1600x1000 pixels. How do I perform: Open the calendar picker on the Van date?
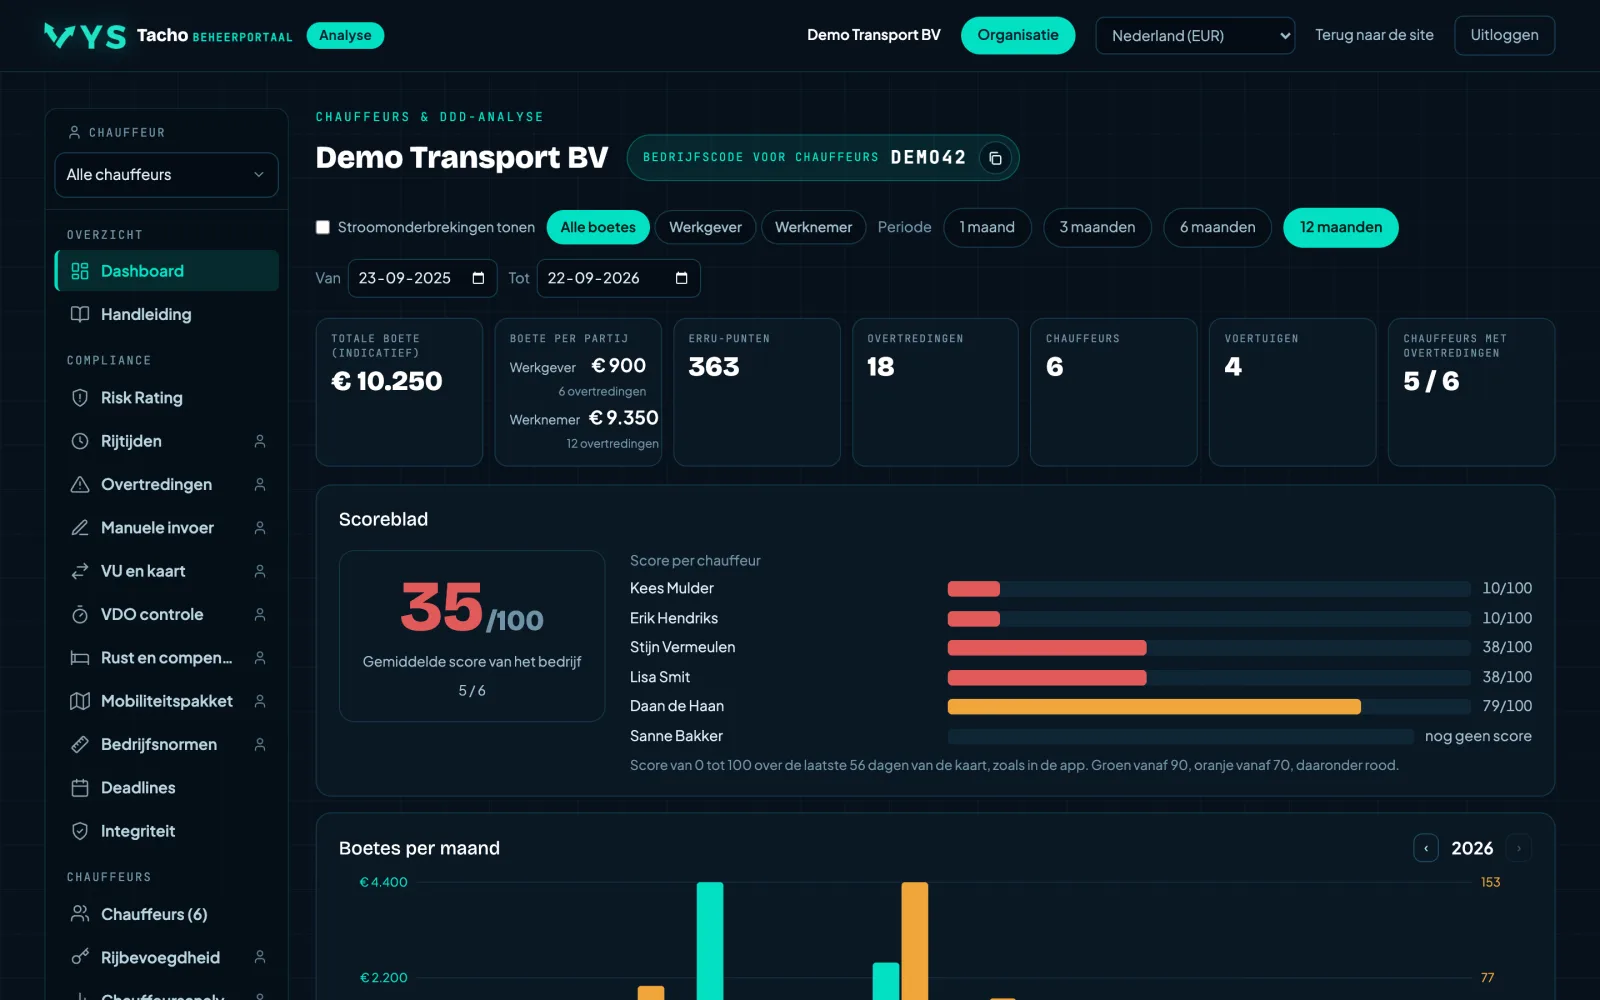[478, 278]
